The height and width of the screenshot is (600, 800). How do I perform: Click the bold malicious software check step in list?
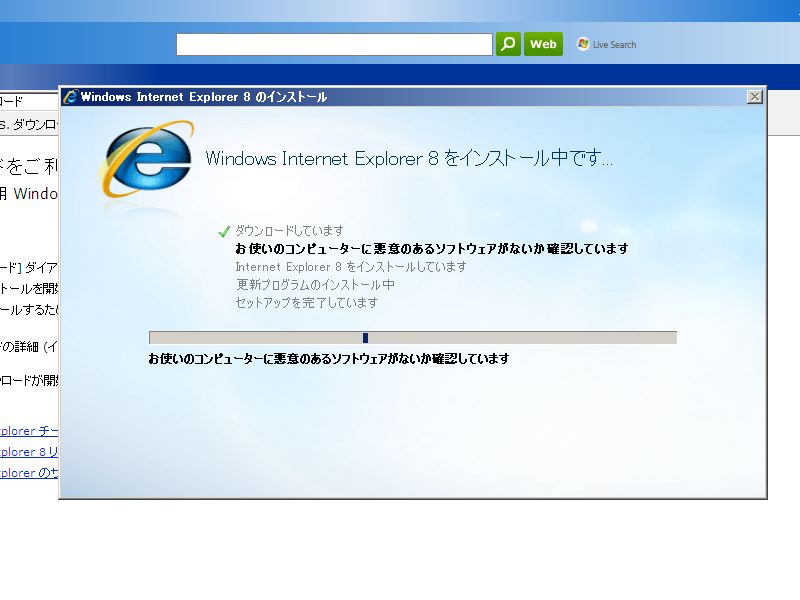431,249
